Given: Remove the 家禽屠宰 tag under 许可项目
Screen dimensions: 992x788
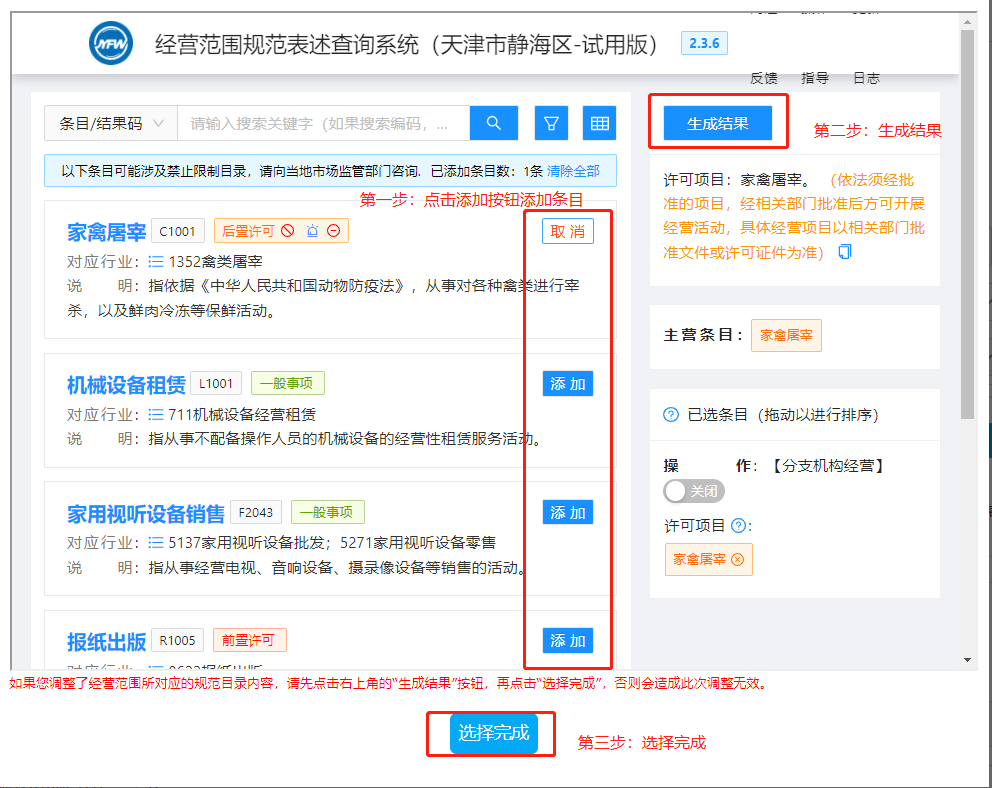Looking at the screenshot, I should 739,559.
